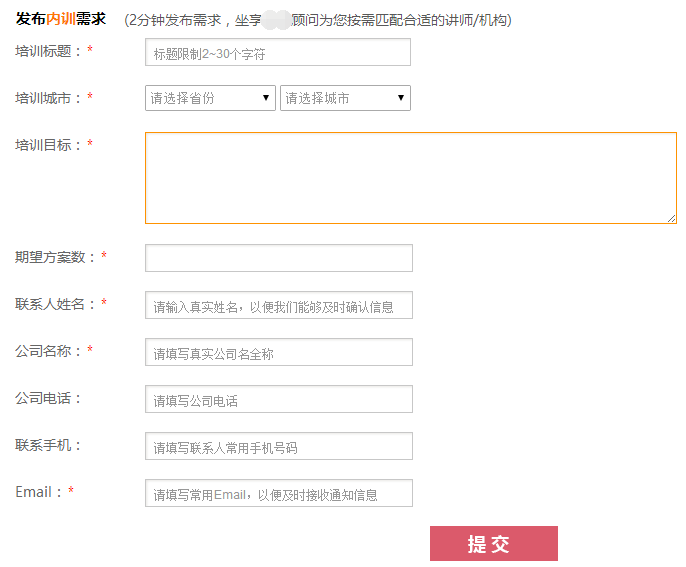Click the 培训目标 field label
The image size is (686, 567).
click(x=48, y=145)
